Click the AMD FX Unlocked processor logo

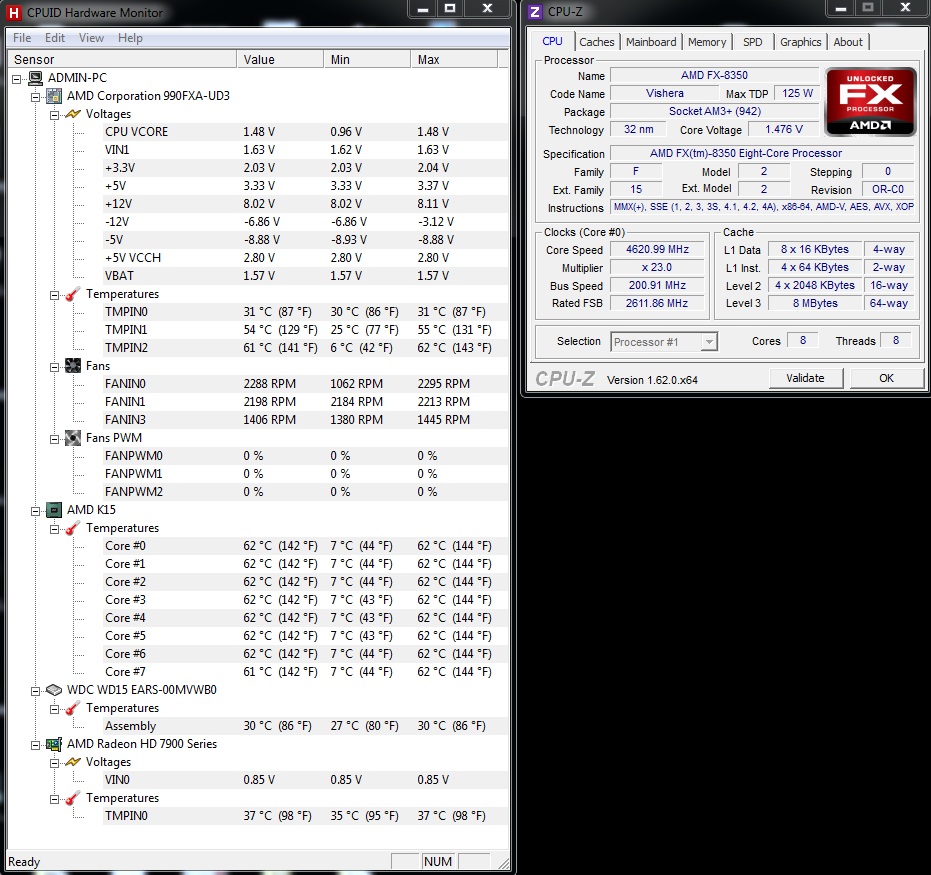[x=870, y=102]
